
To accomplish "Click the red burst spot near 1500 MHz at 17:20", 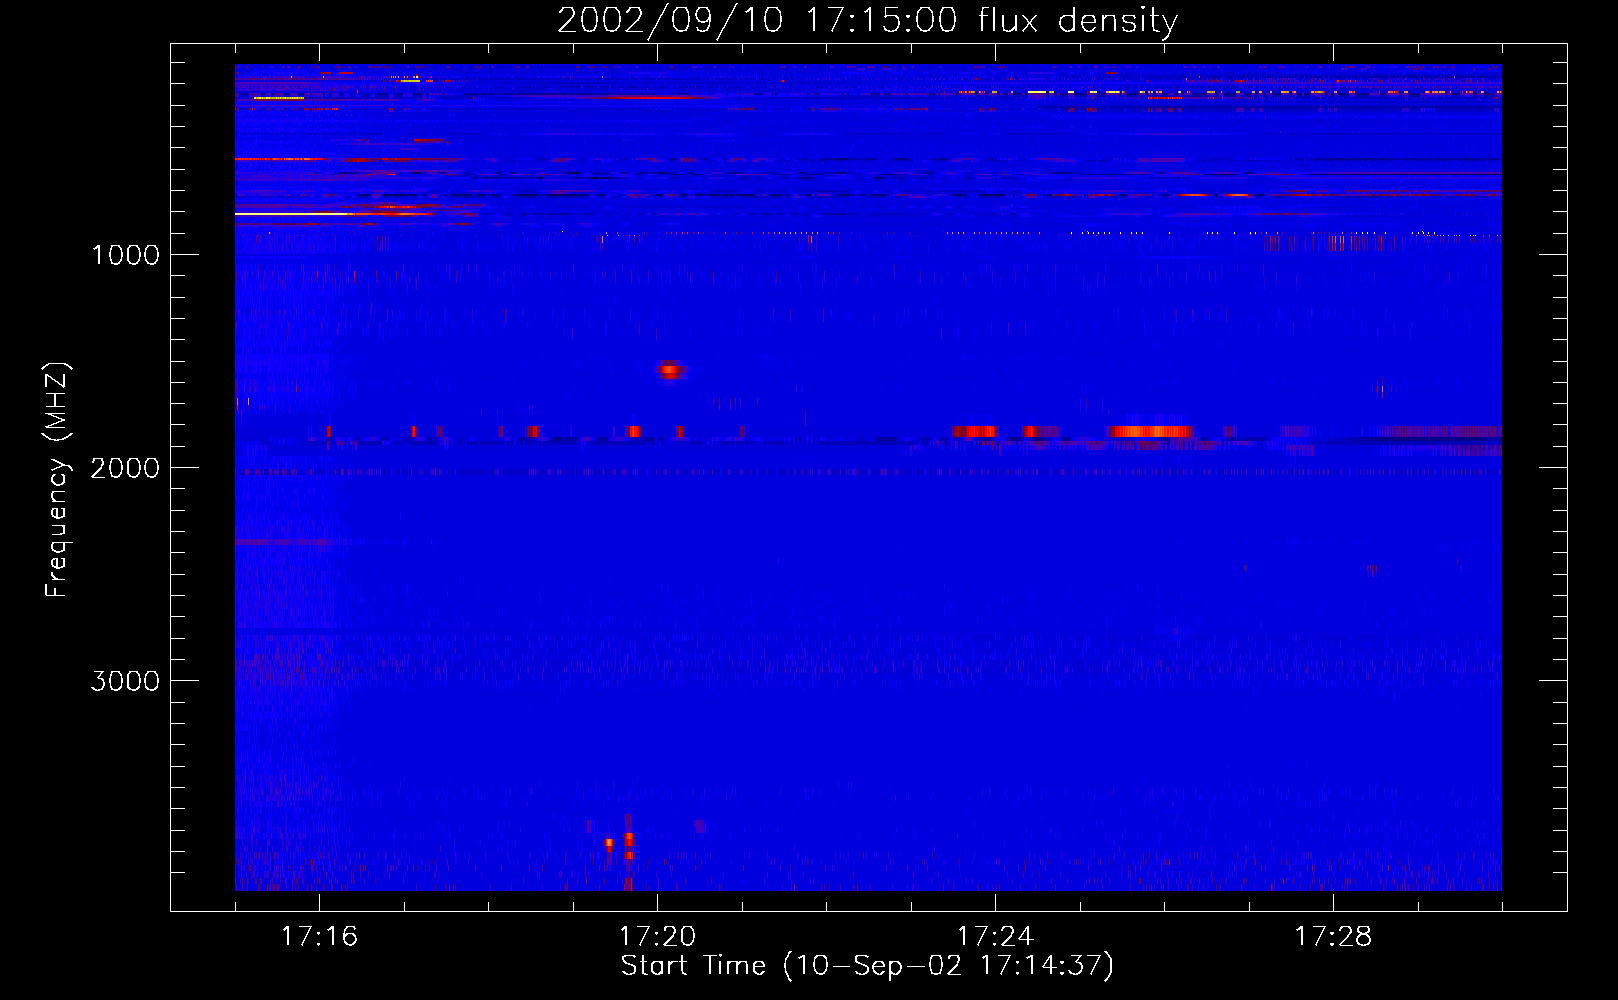I will tap(670, 370).
